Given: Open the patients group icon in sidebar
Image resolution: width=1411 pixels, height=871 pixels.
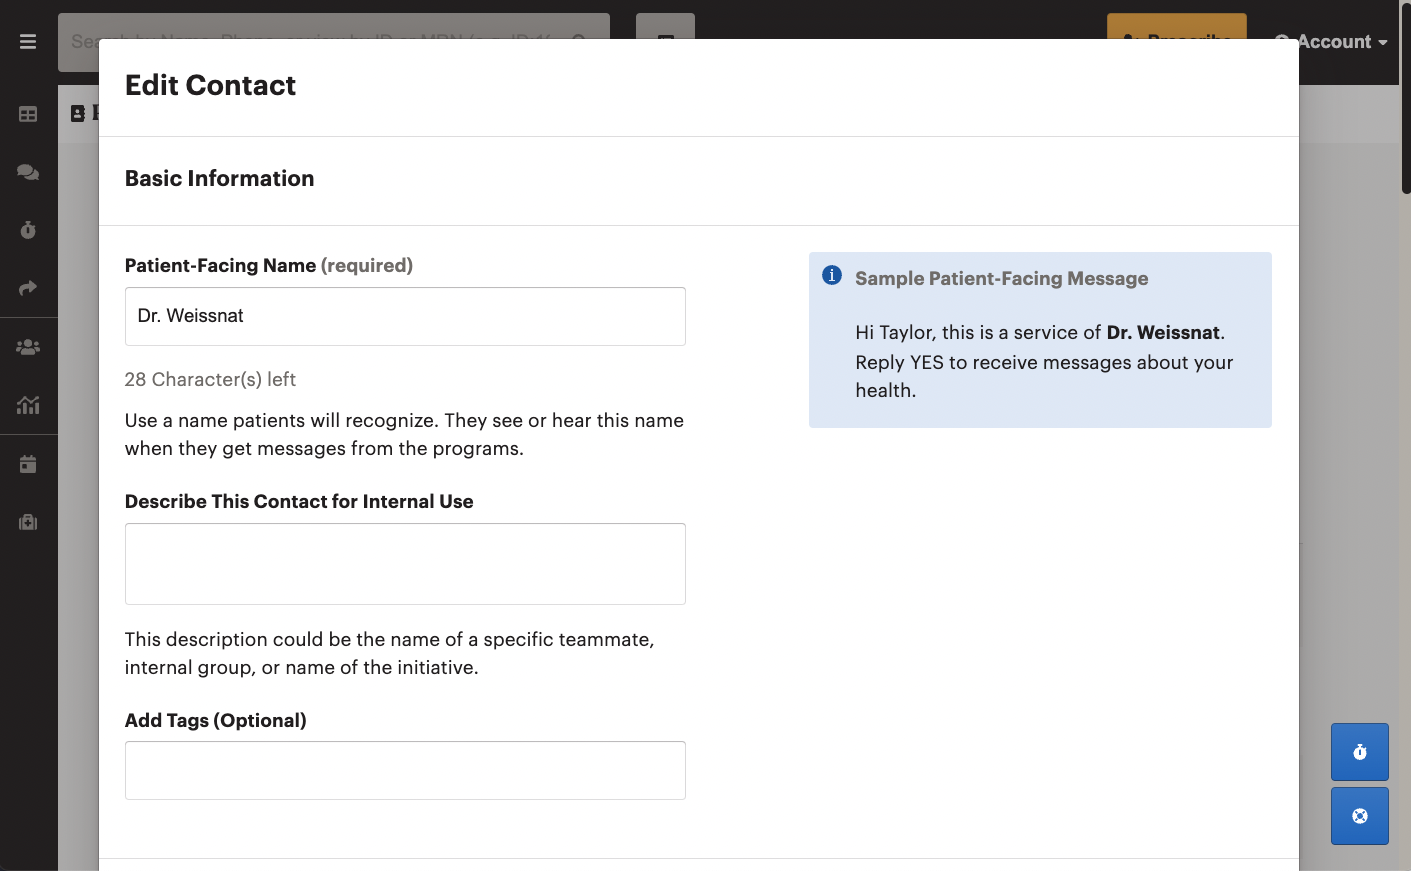Looking at the screenshot, I should tap(28, 347).
